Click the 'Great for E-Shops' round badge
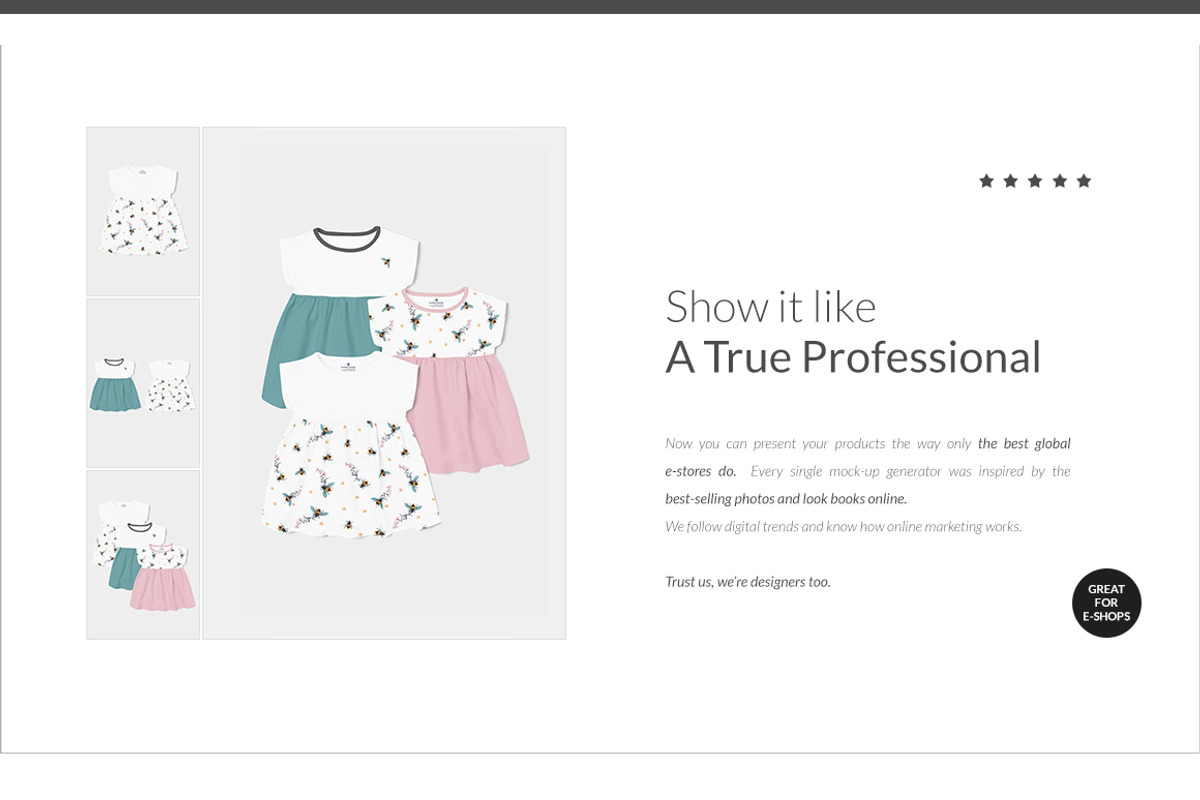Viewport: 1200px width, 800px height. coord(1106,603)
